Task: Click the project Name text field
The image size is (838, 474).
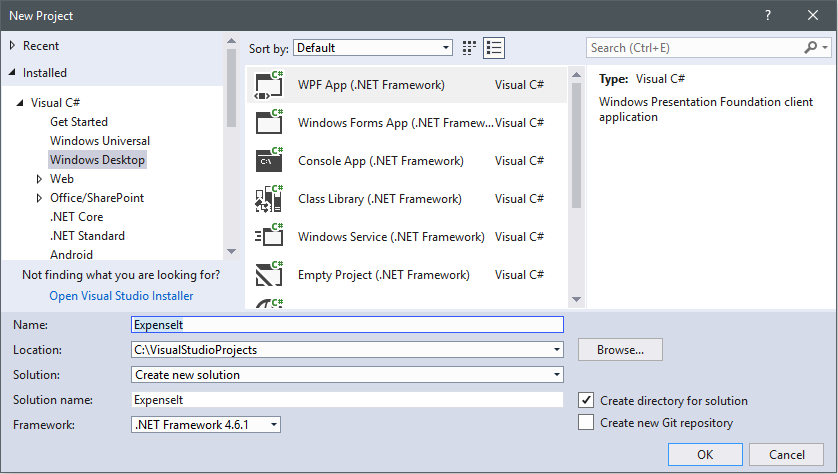Action: pyautogui.click(x=347, y=324)
